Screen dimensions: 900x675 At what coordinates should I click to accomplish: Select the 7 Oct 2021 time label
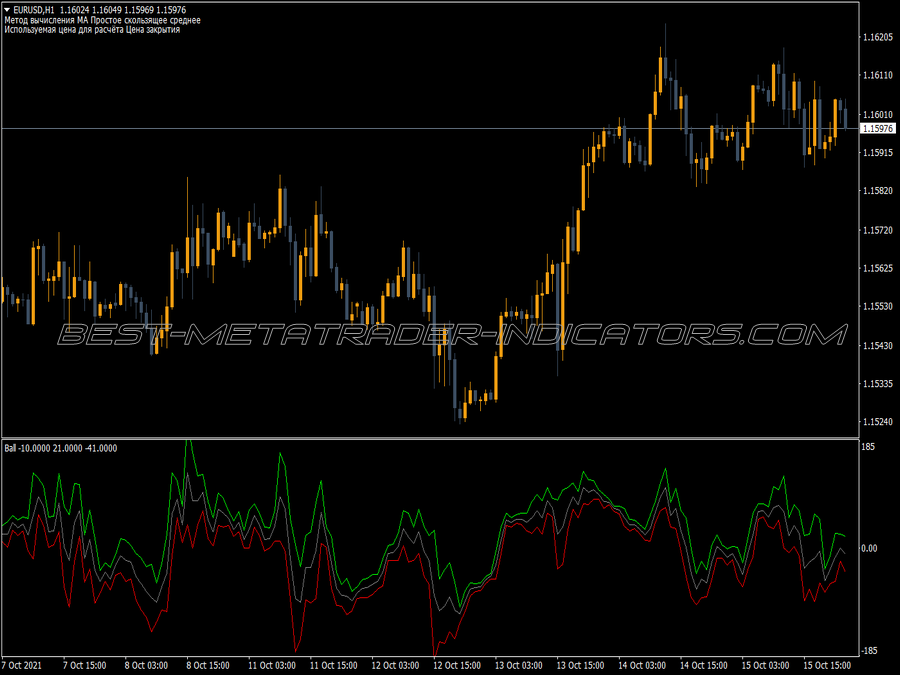(x=22, y=665)
